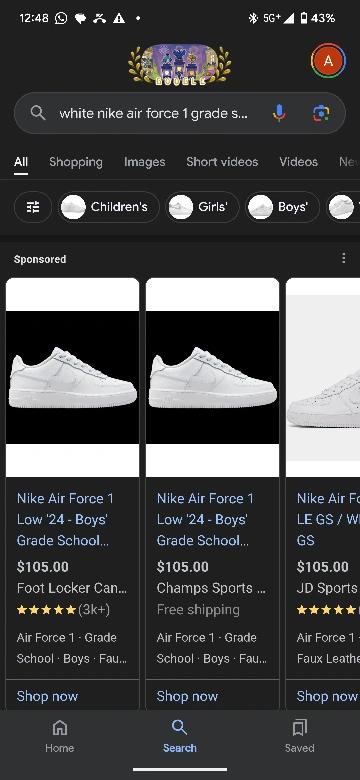Select the Girls' filter chip
The height and width of the screenshot is (780, 360).
[x=202, y=207]
